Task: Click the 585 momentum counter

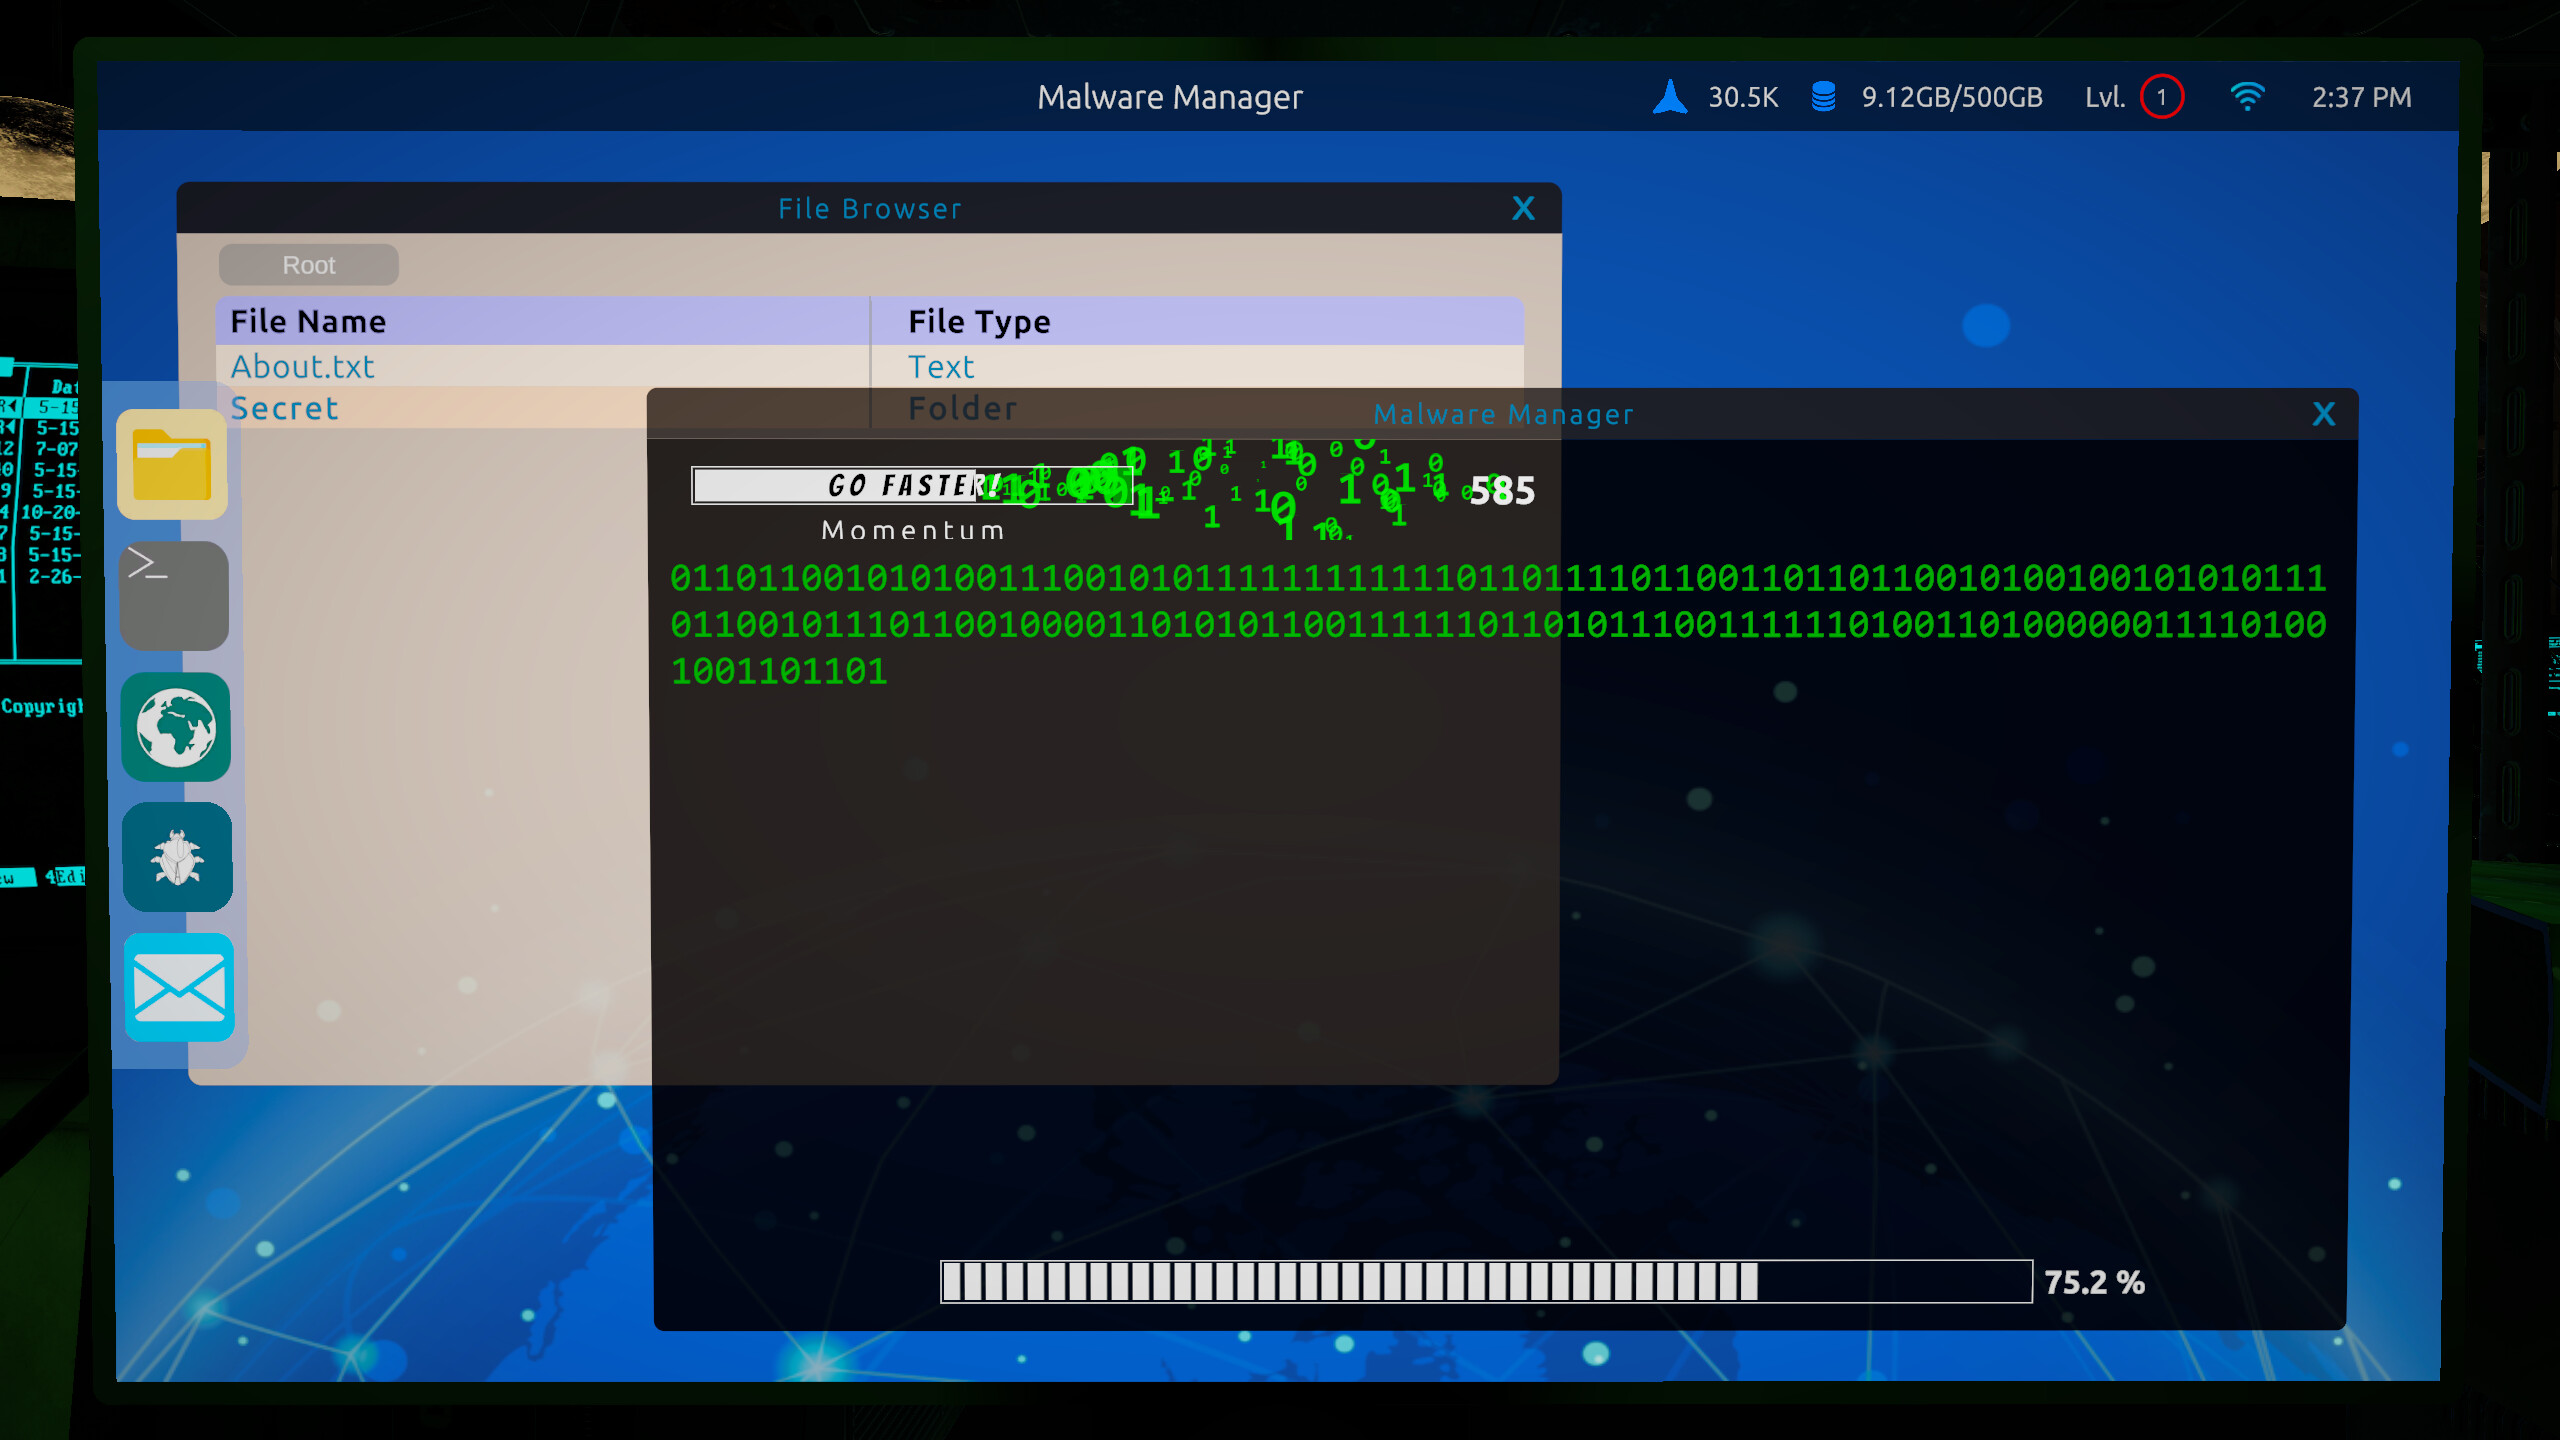Action: 1501,490
